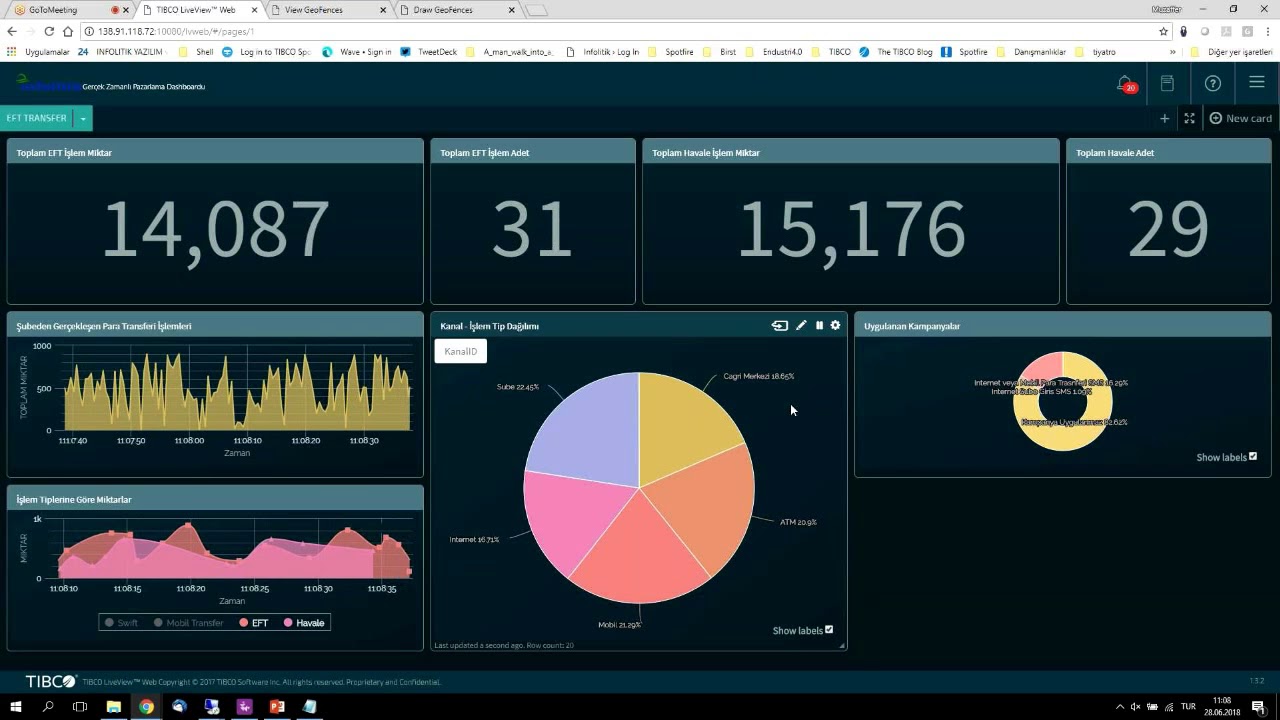
Task: Click the KanalID label button
Action: point(460,351)
